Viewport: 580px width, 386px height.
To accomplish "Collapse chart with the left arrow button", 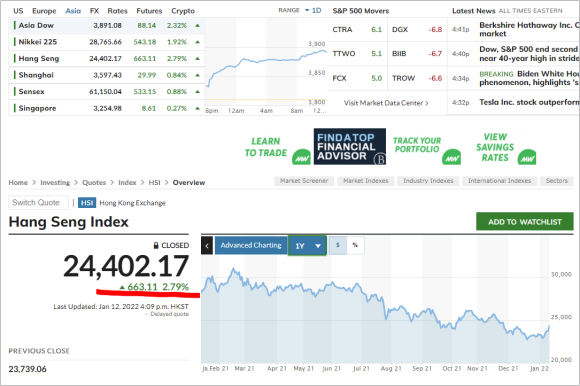I will pyautogui.click(x=207, y=246).
